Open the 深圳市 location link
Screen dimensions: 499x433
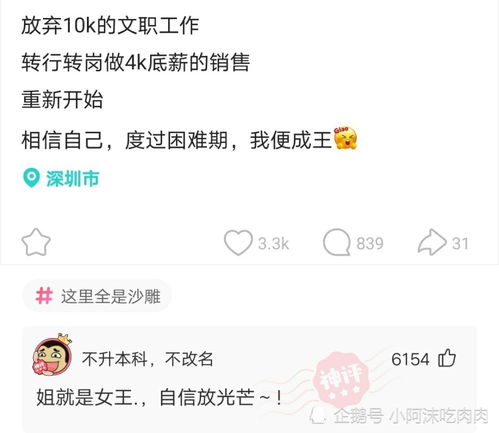pos(73,178)
